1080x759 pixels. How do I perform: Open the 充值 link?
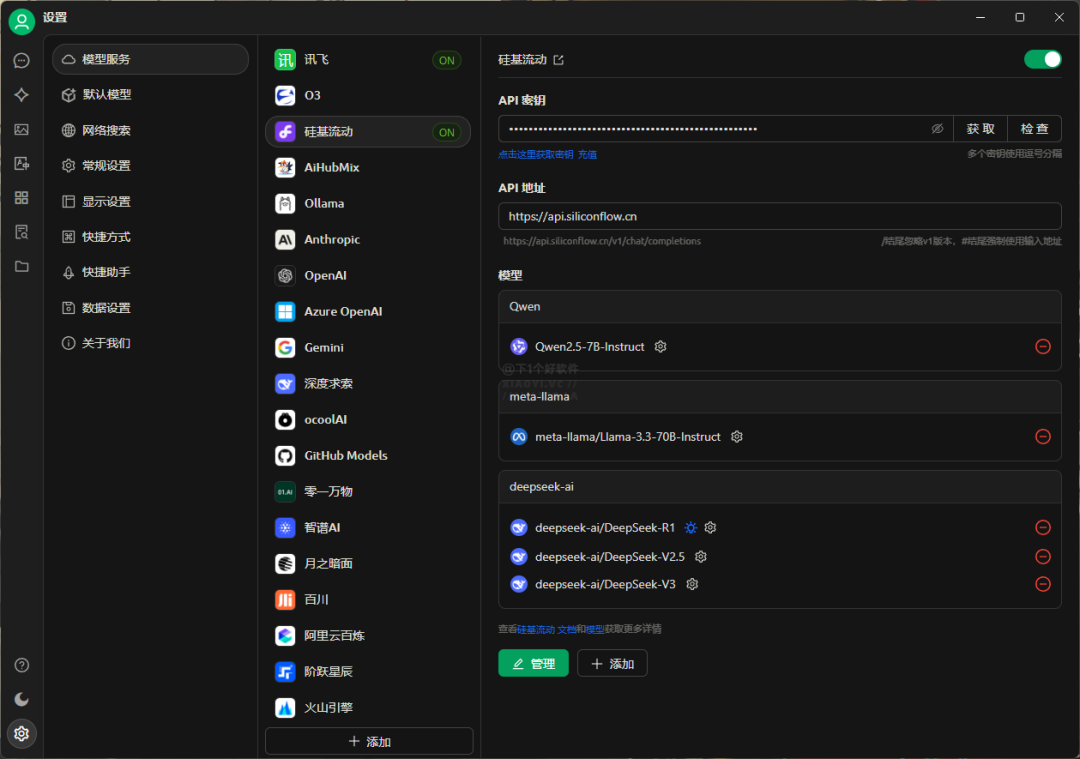pos(588,154)
